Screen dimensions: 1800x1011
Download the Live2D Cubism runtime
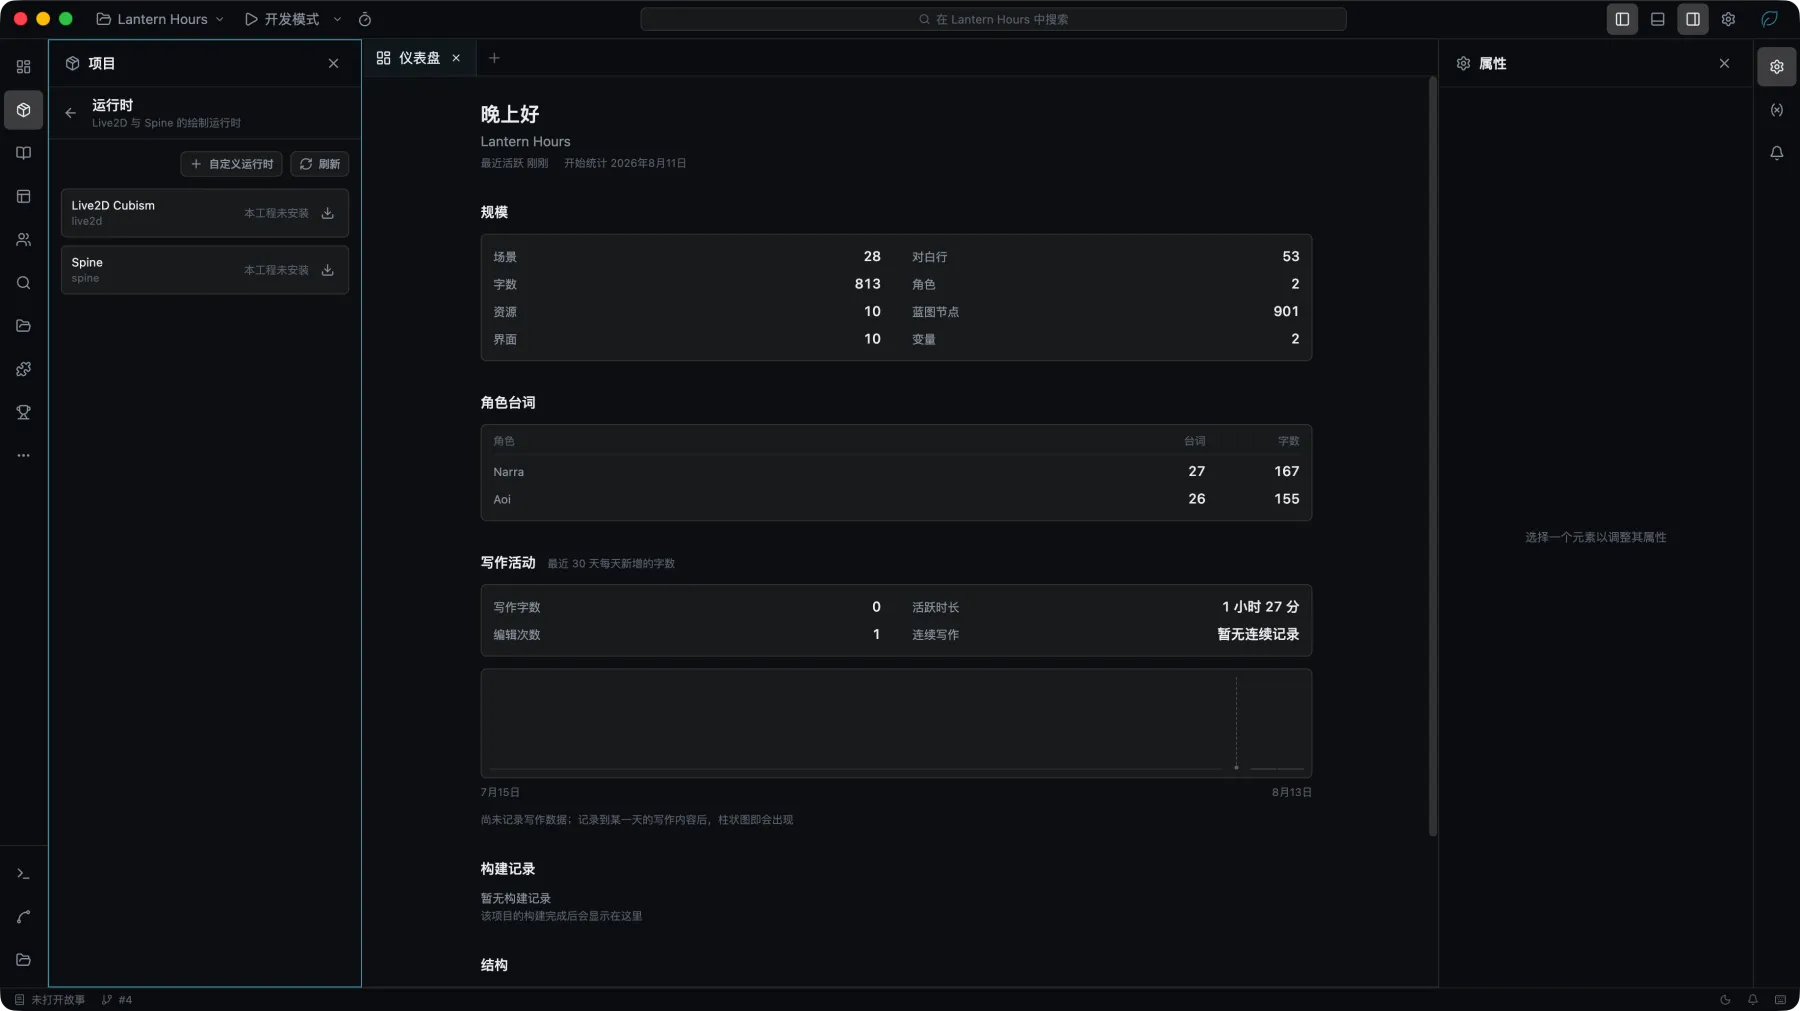327,213
